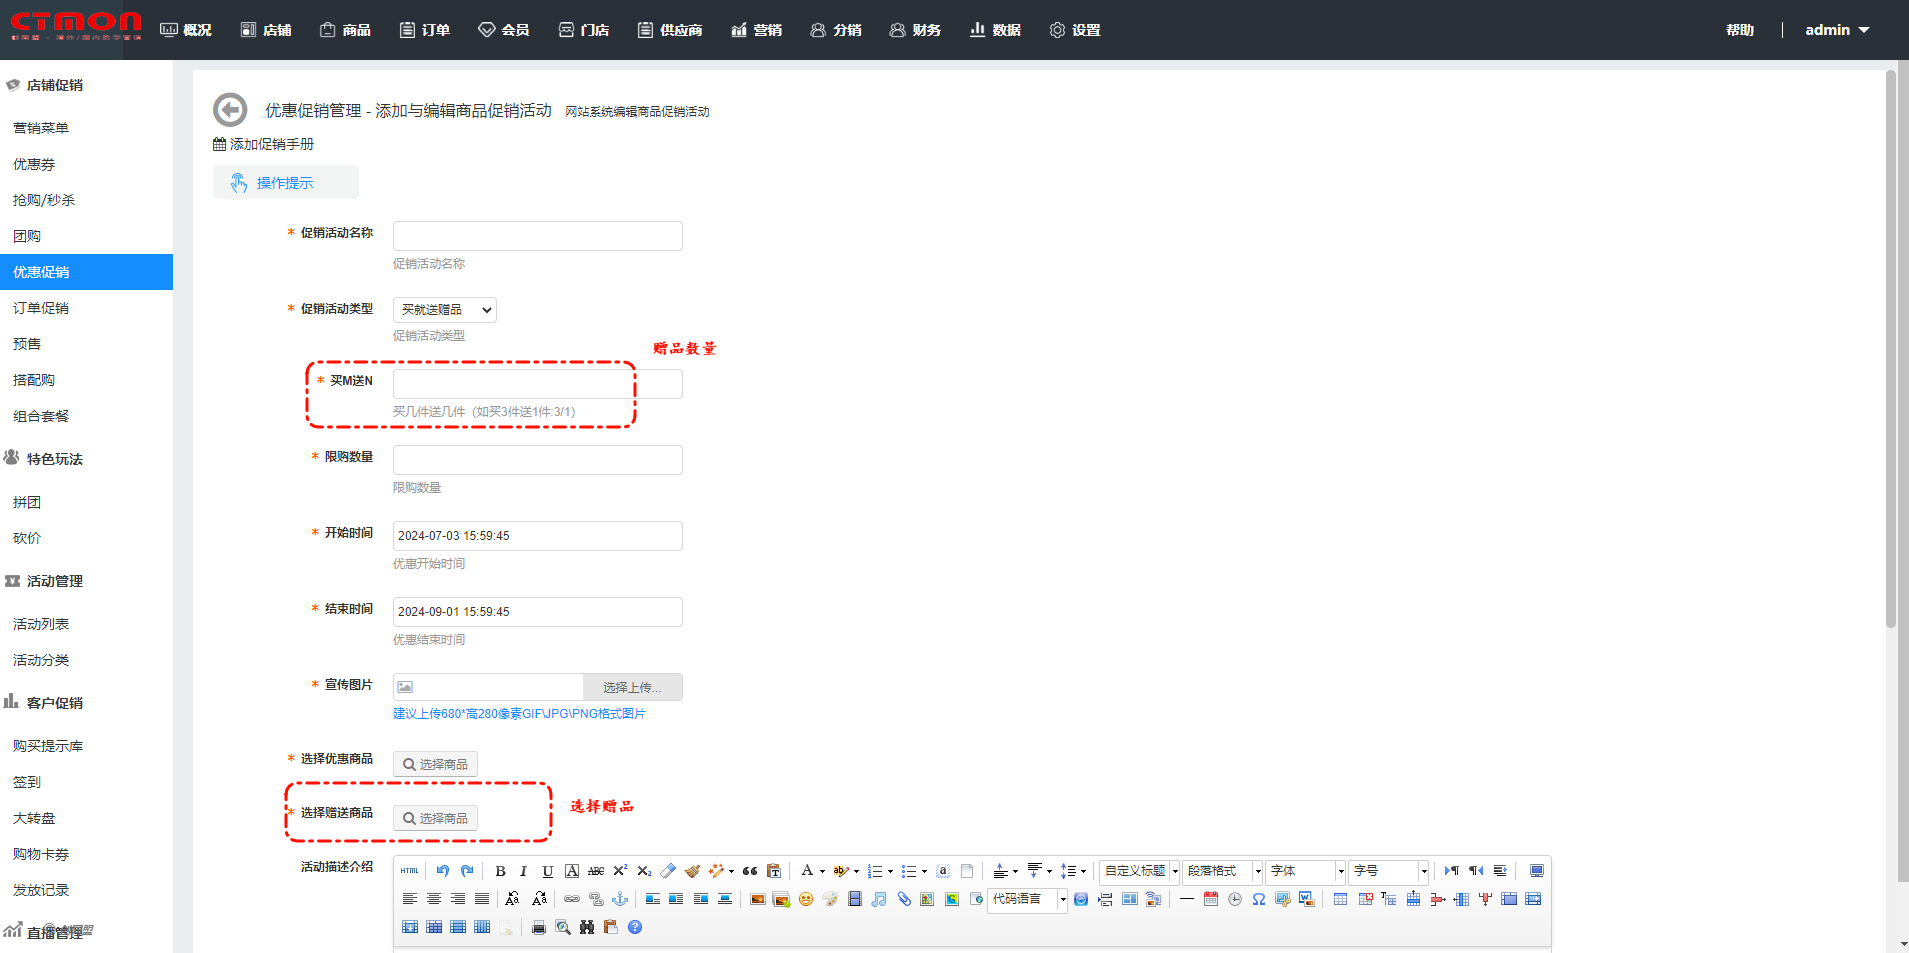Viewport: 1909px width, 953px height.
Task: Insert an emoticon using the smiley icon
Action: point(806,899)
